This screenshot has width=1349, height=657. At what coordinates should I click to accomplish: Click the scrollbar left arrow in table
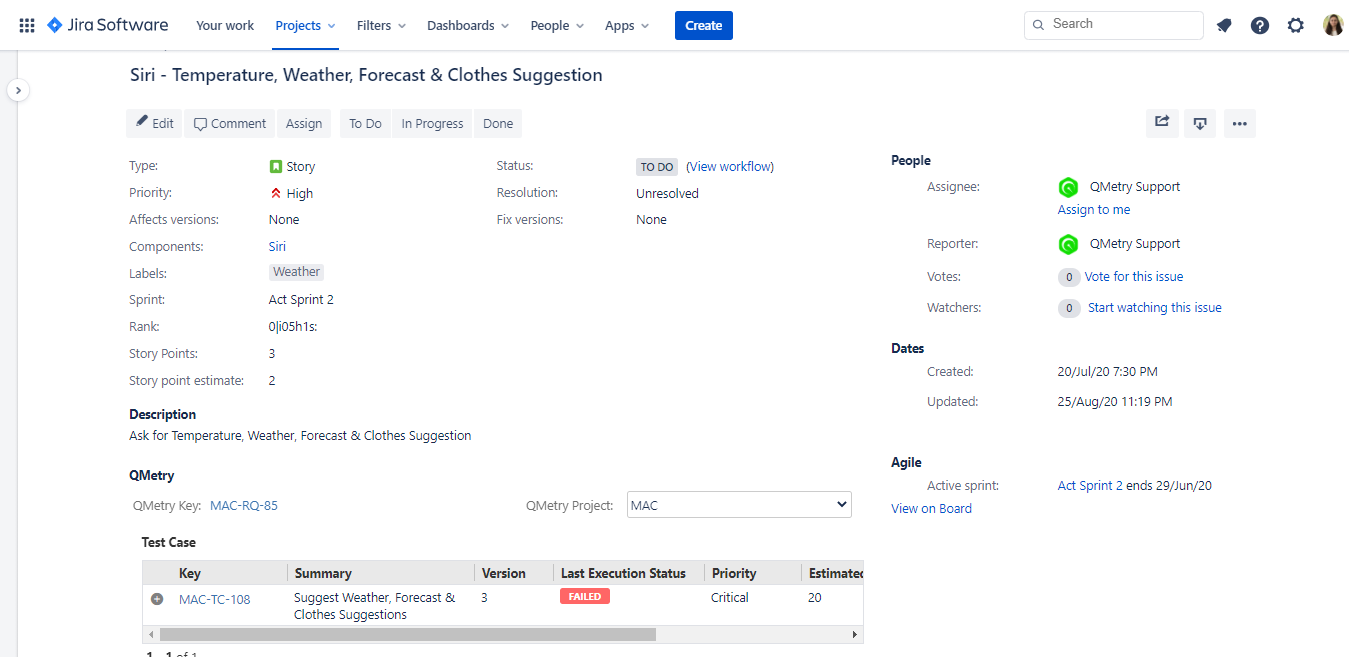151,635
